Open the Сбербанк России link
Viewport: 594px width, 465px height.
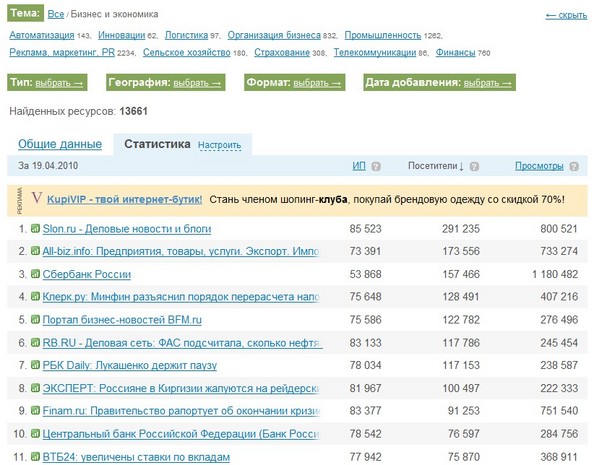coord(87,274)
